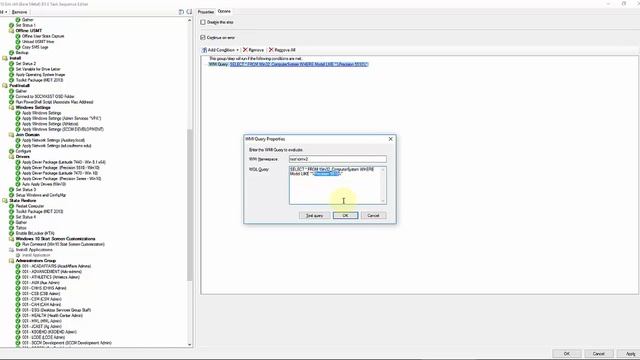Select the 001 - HEALTH admin step
Screen dimensions: 640x360
[52, 316]
